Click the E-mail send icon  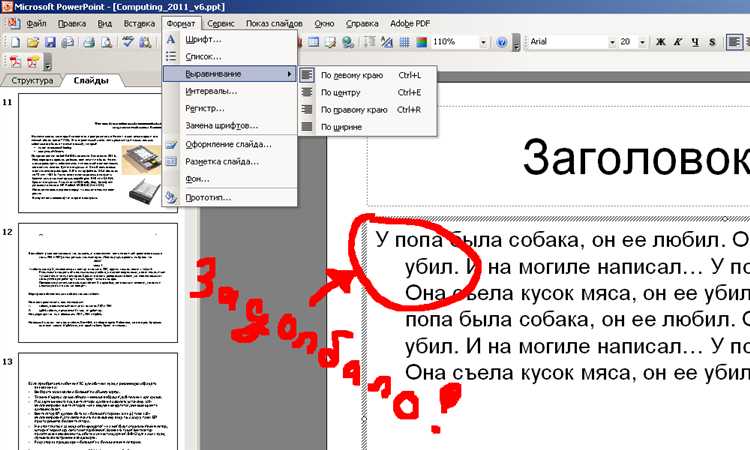pos(68,42)
